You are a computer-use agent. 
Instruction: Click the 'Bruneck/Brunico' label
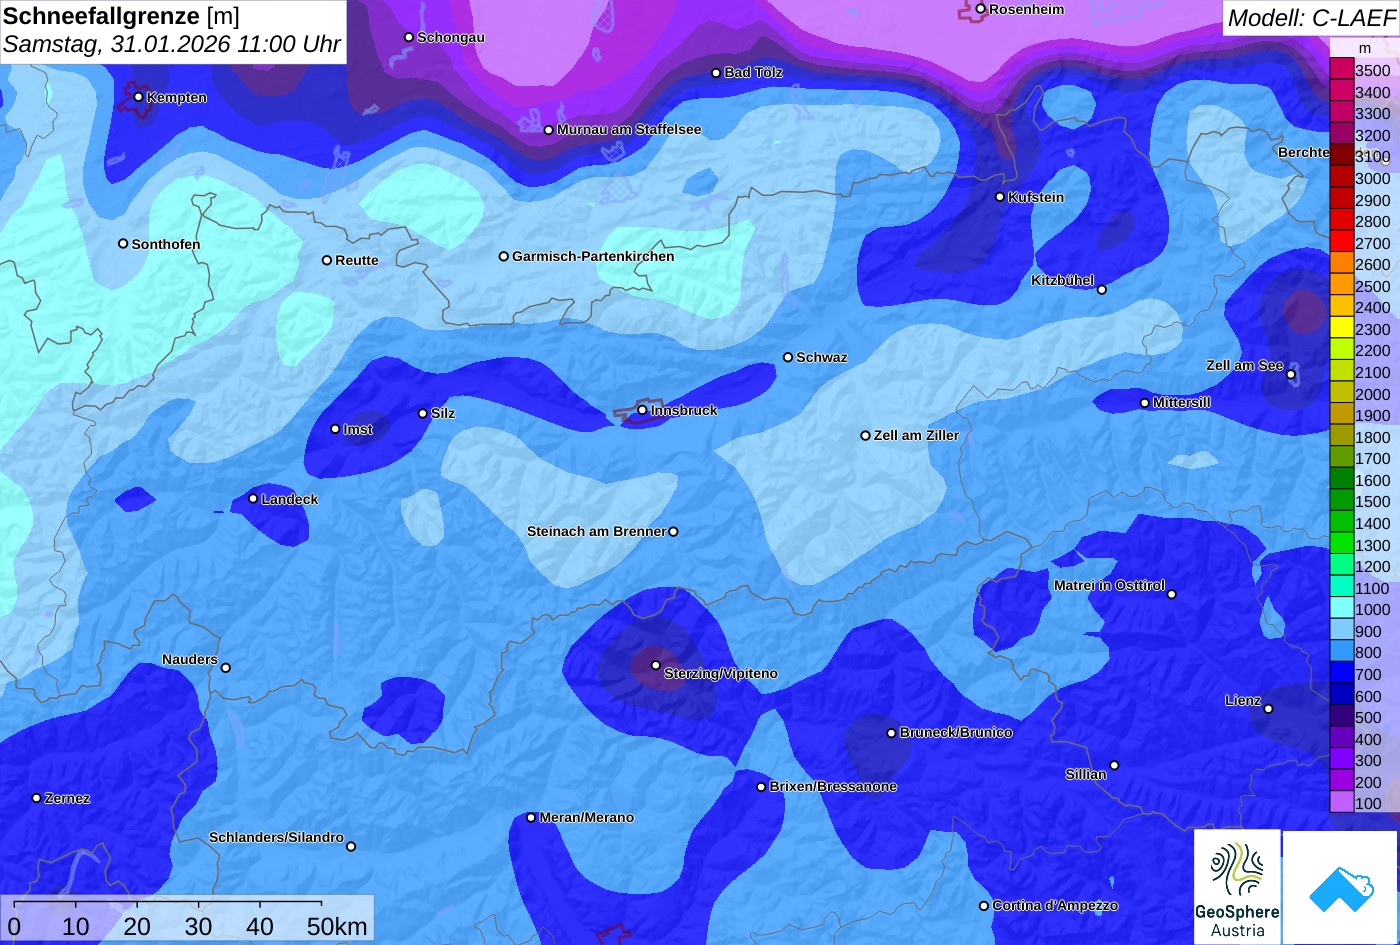click(x=956, y=732)
